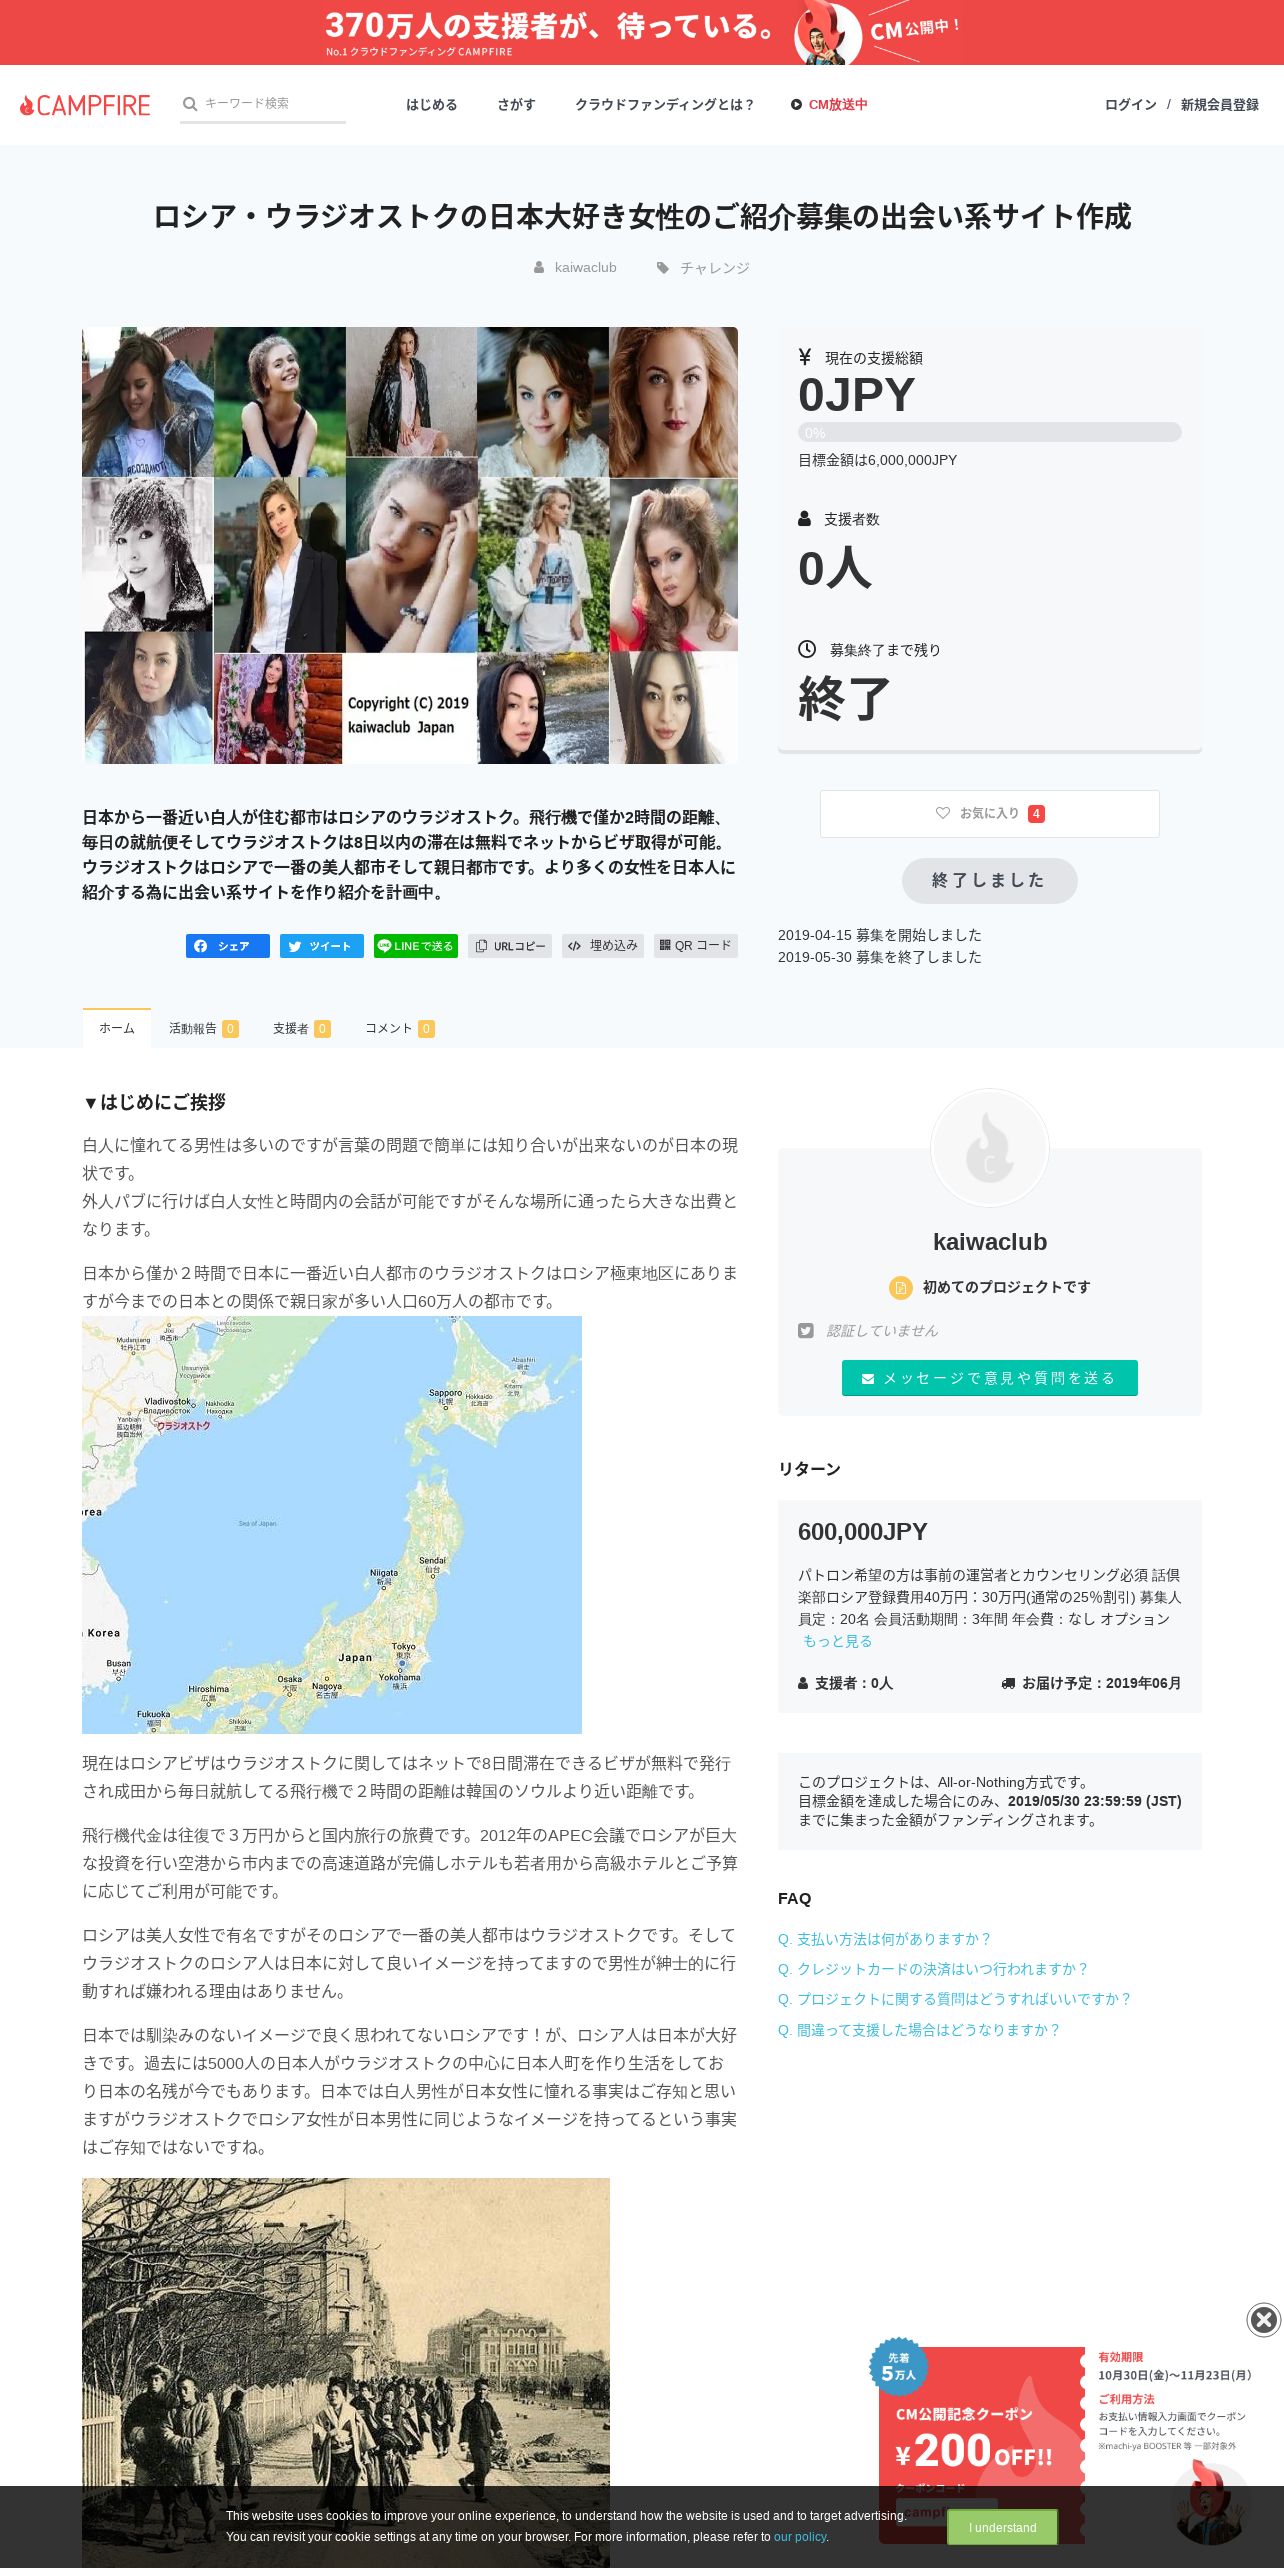The width and height of the screenshot is (1284, 2568).
Task: Select the 600,000JPY return heading
Action: click(863, 1532)
